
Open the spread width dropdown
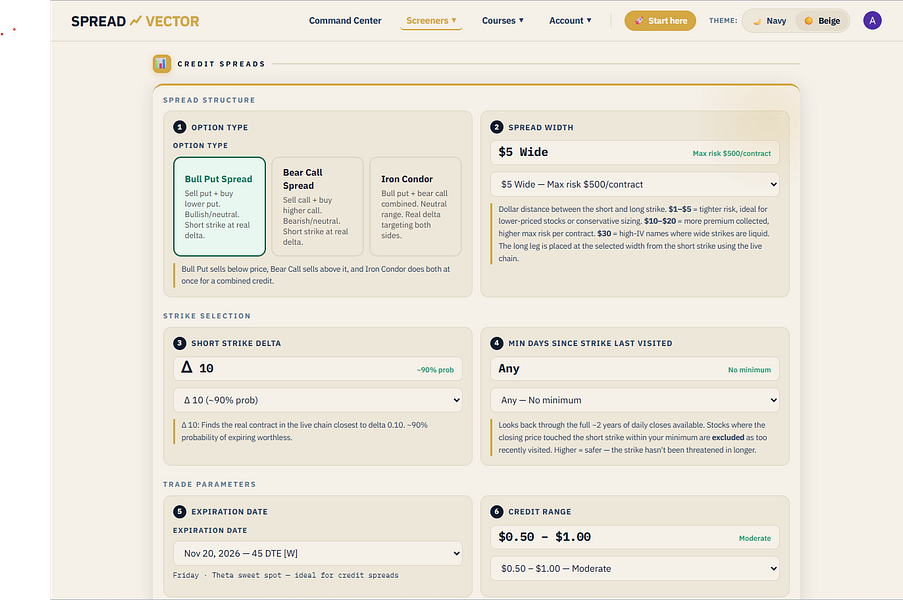point(635,184)
